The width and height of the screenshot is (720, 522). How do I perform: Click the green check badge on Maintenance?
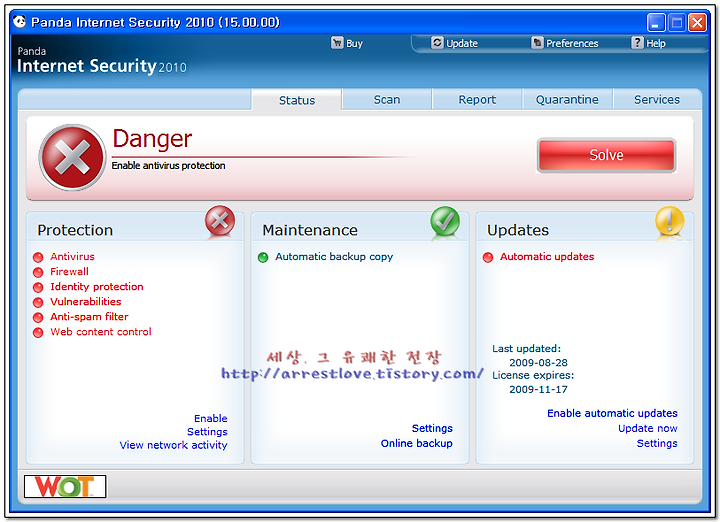[445, 221]
